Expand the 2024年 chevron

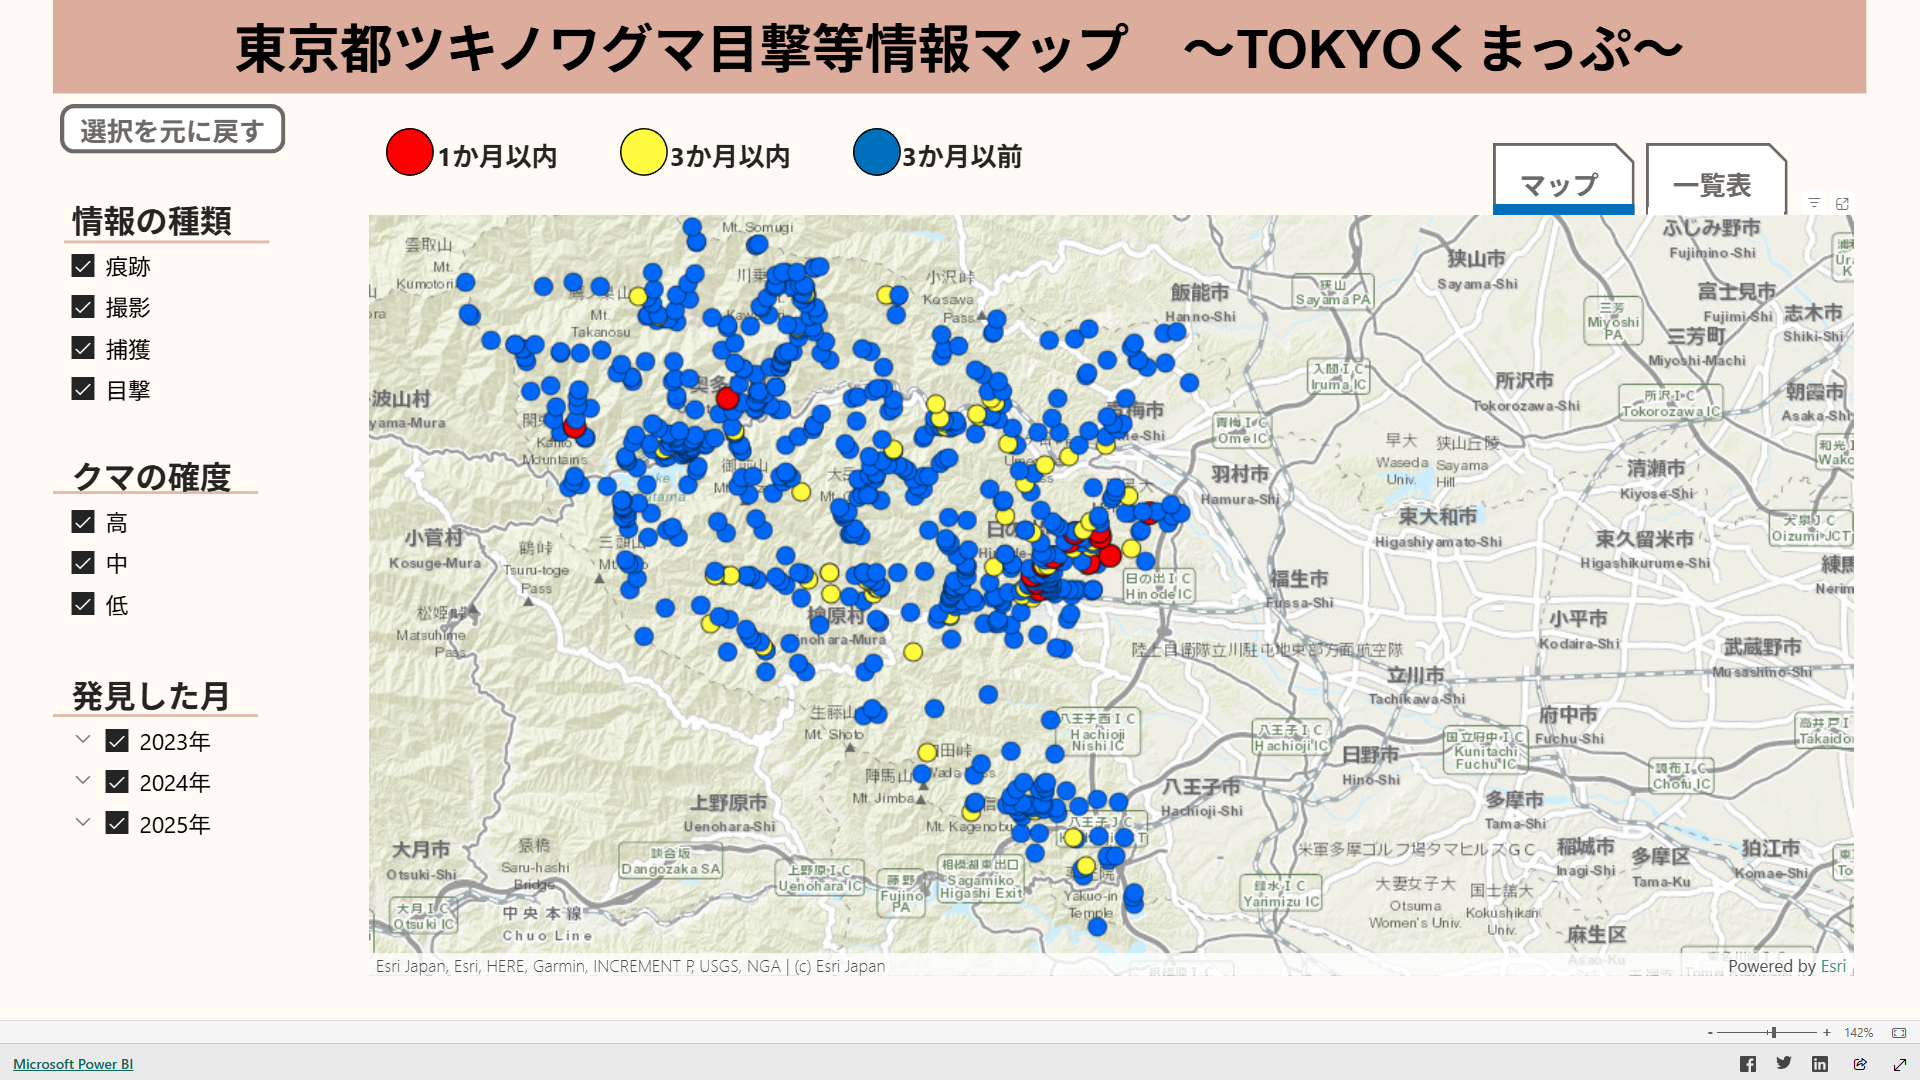coord(83,781)
